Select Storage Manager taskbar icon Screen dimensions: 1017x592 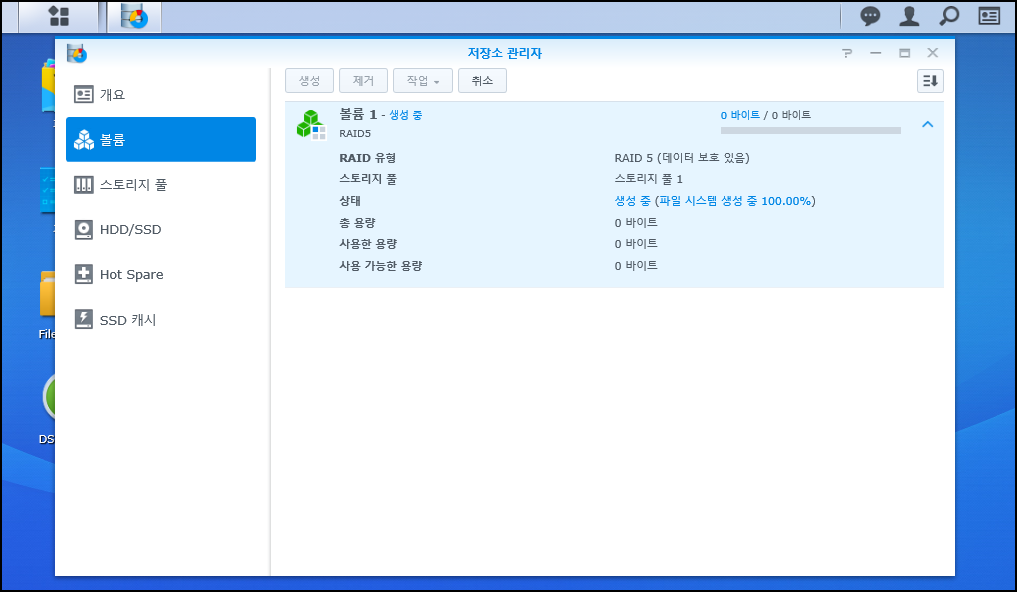point(134,16)
